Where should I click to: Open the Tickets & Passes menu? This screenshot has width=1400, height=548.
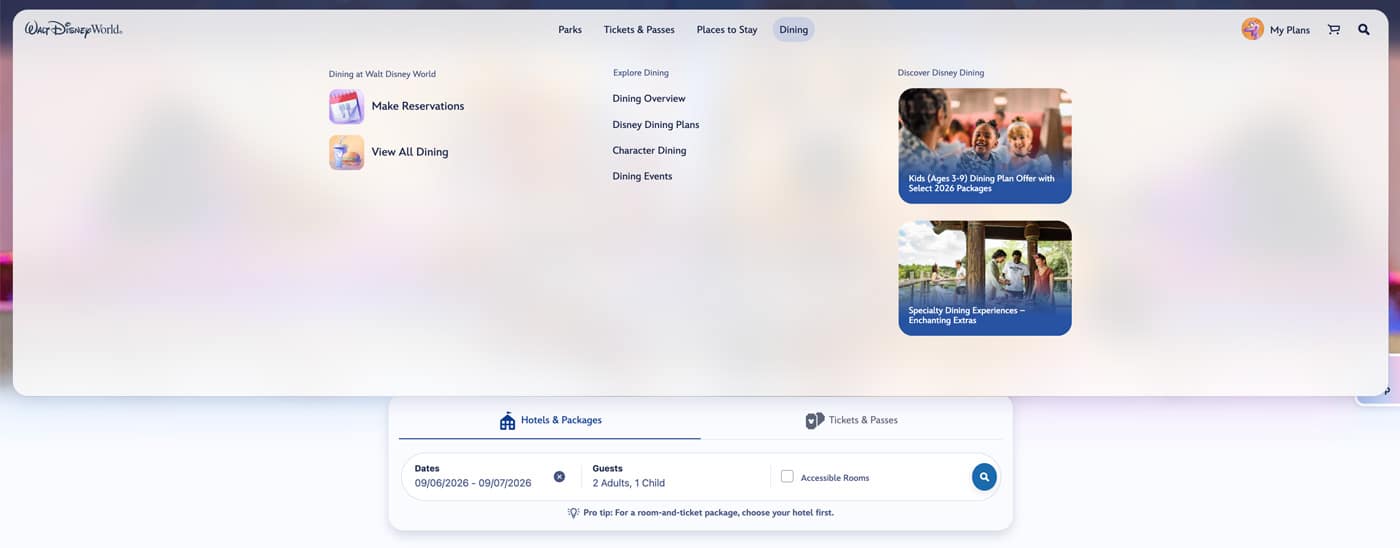(x=639, y=30)
